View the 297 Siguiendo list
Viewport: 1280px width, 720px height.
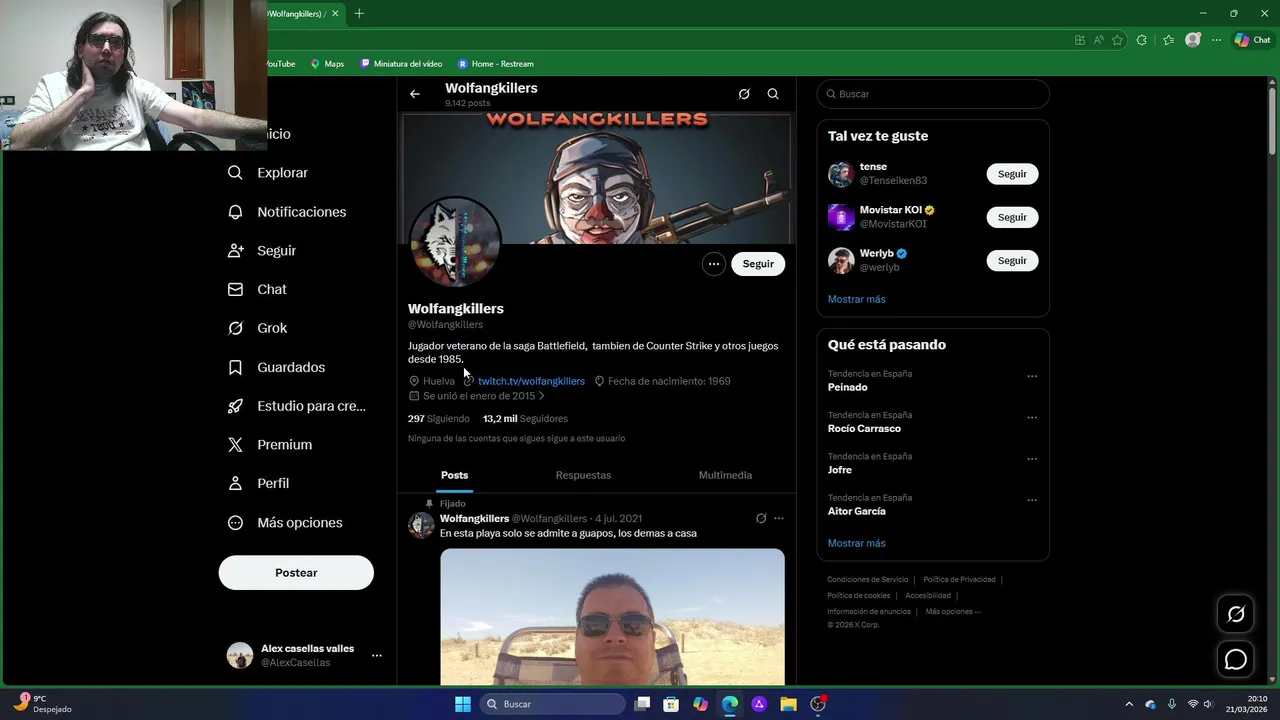pyautogui.click(x=438, y=419)
